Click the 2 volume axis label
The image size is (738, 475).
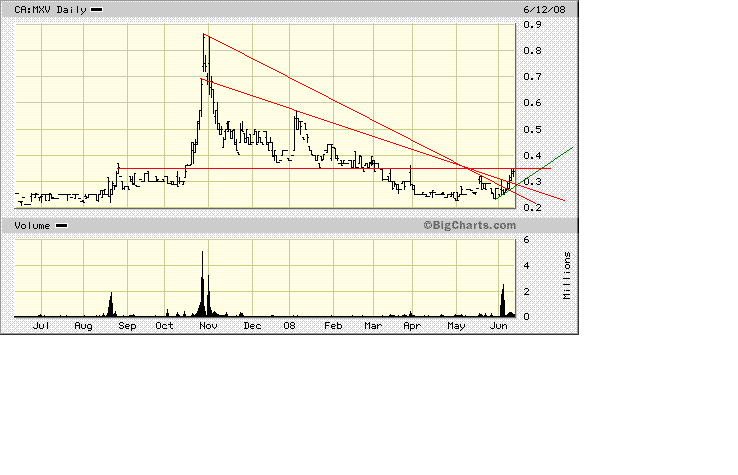[527, 292]
